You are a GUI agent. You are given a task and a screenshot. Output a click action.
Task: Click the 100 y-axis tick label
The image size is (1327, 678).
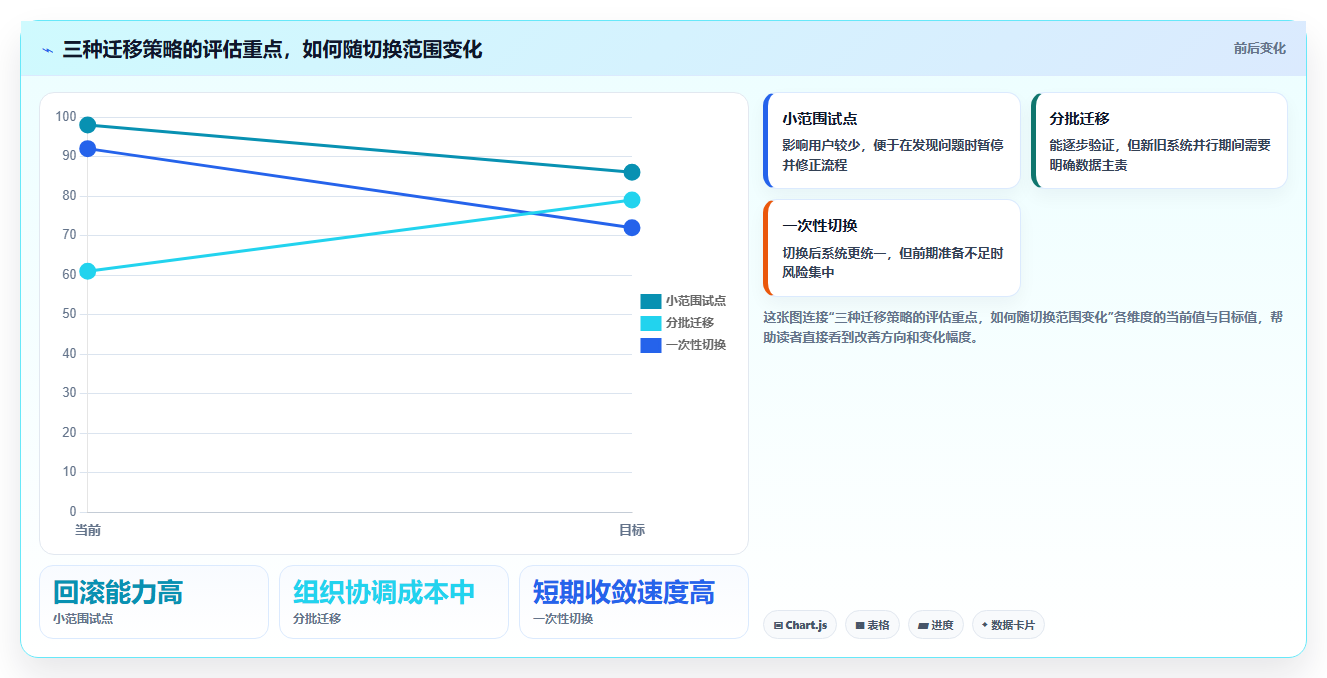pos(66,117)
